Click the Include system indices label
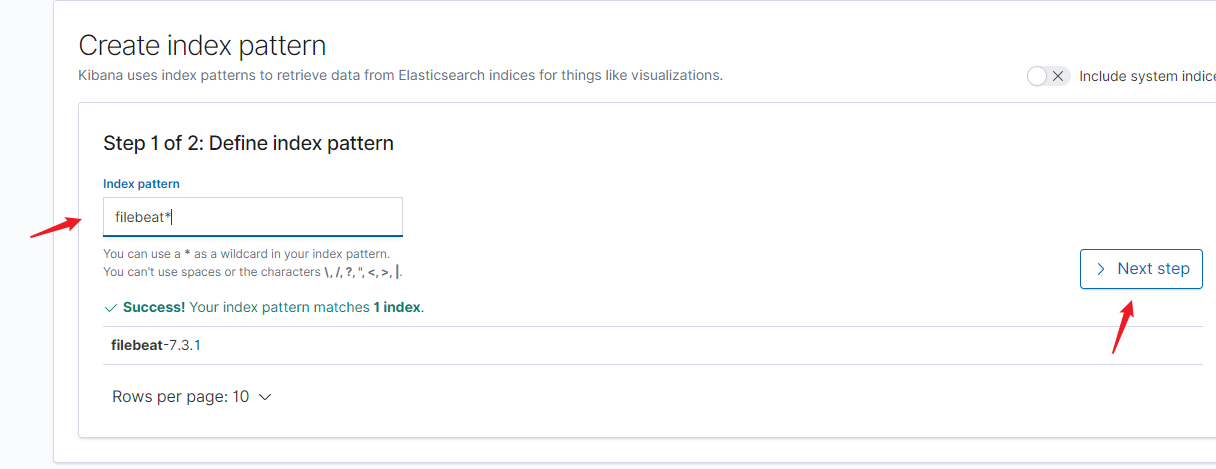The height and width of the screenshot is (469, 1216). 1147,76
